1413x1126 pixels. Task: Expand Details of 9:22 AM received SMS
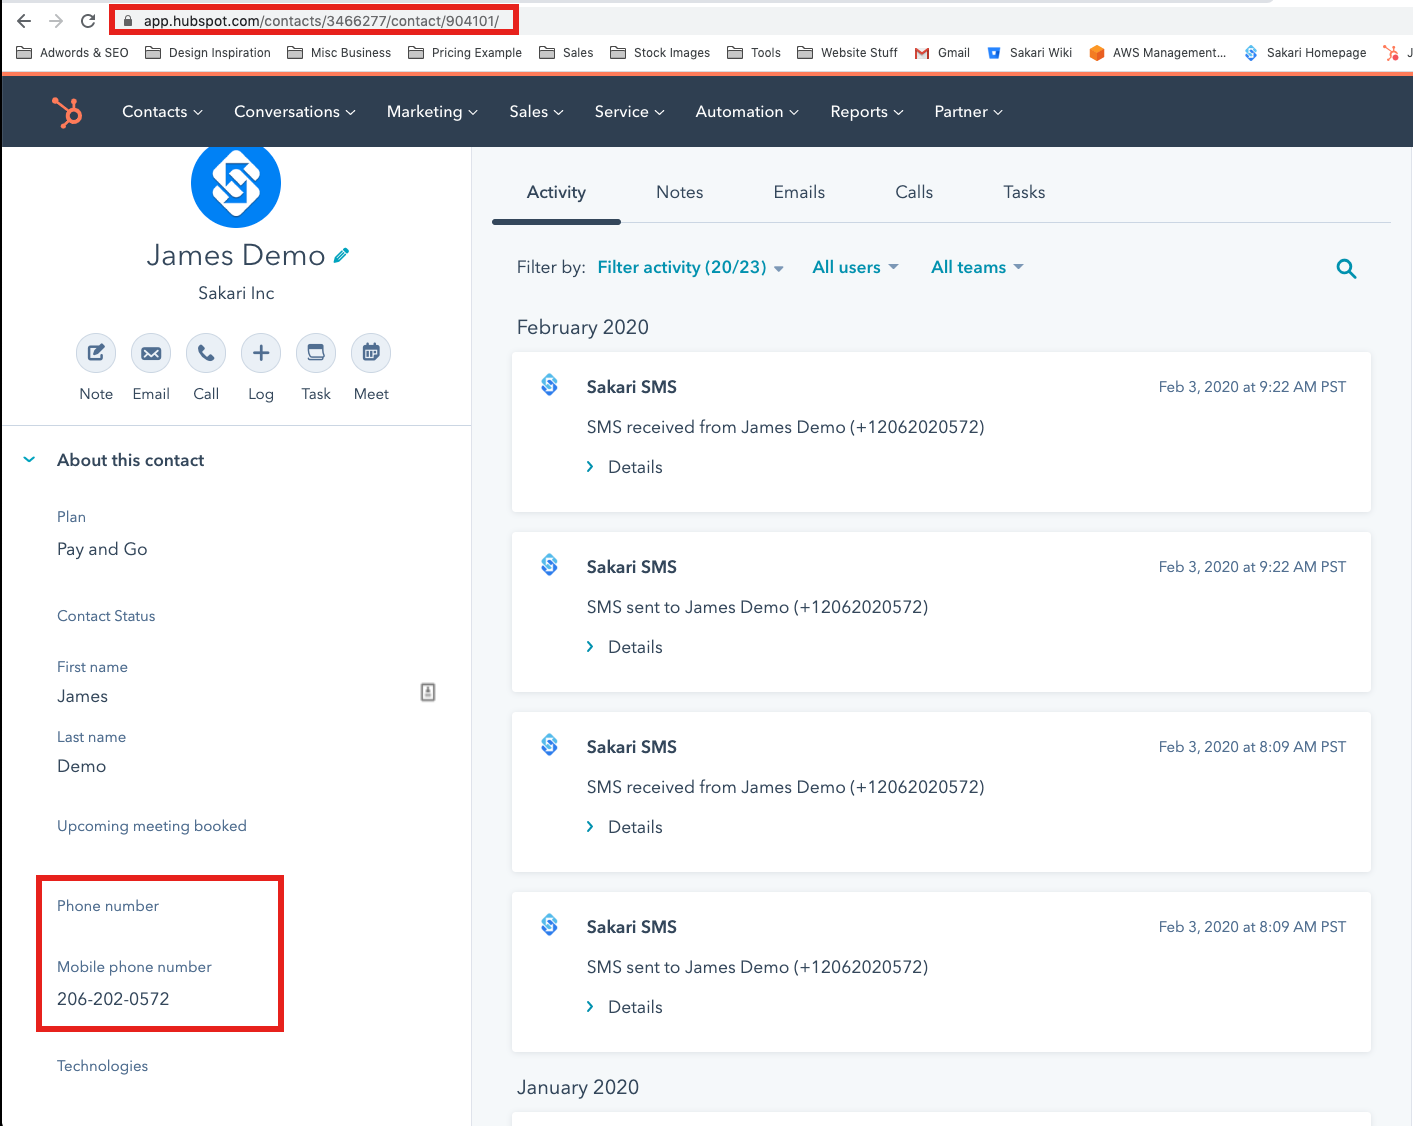point(624,467)
